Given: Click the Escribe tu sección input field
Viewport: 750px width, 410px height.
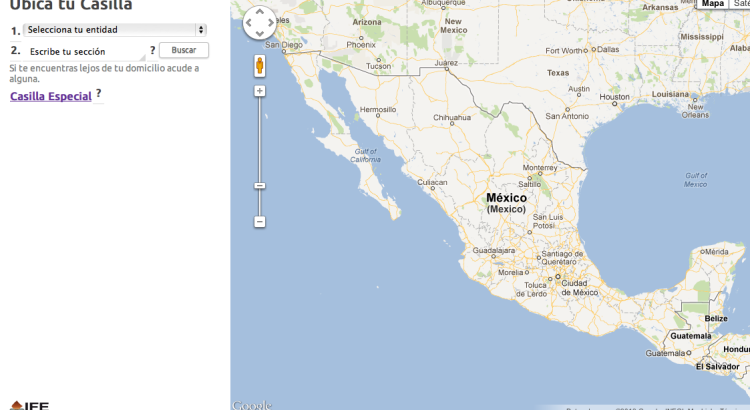Looking at the screenshot, I should tap(86, 52).
